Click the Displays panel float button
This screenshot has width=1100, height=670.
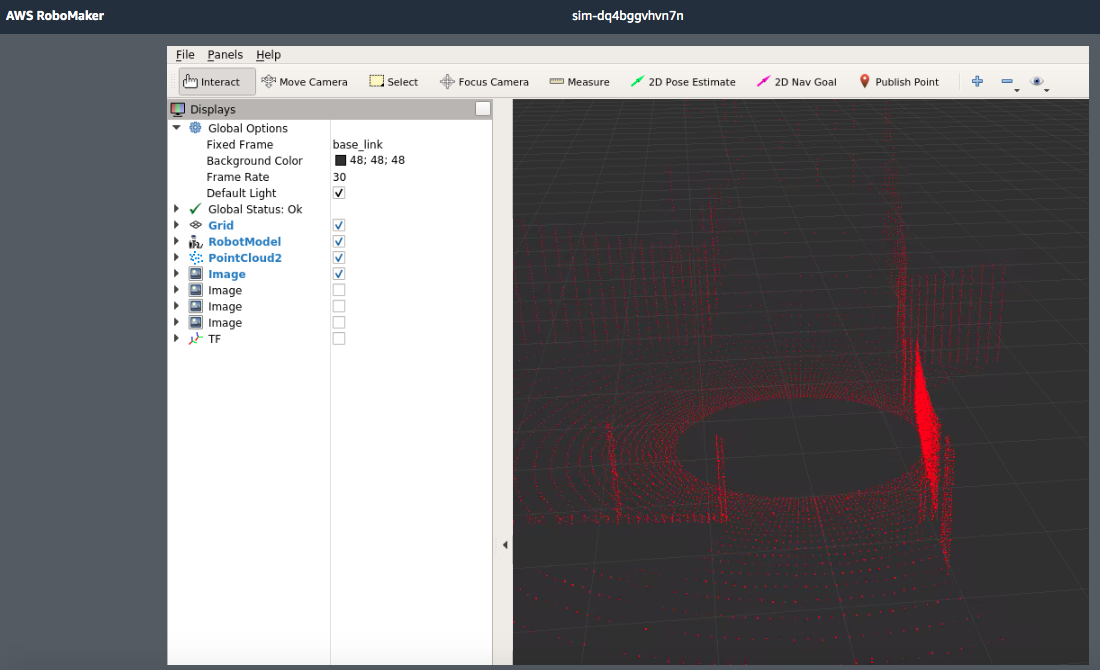(483, 109)
